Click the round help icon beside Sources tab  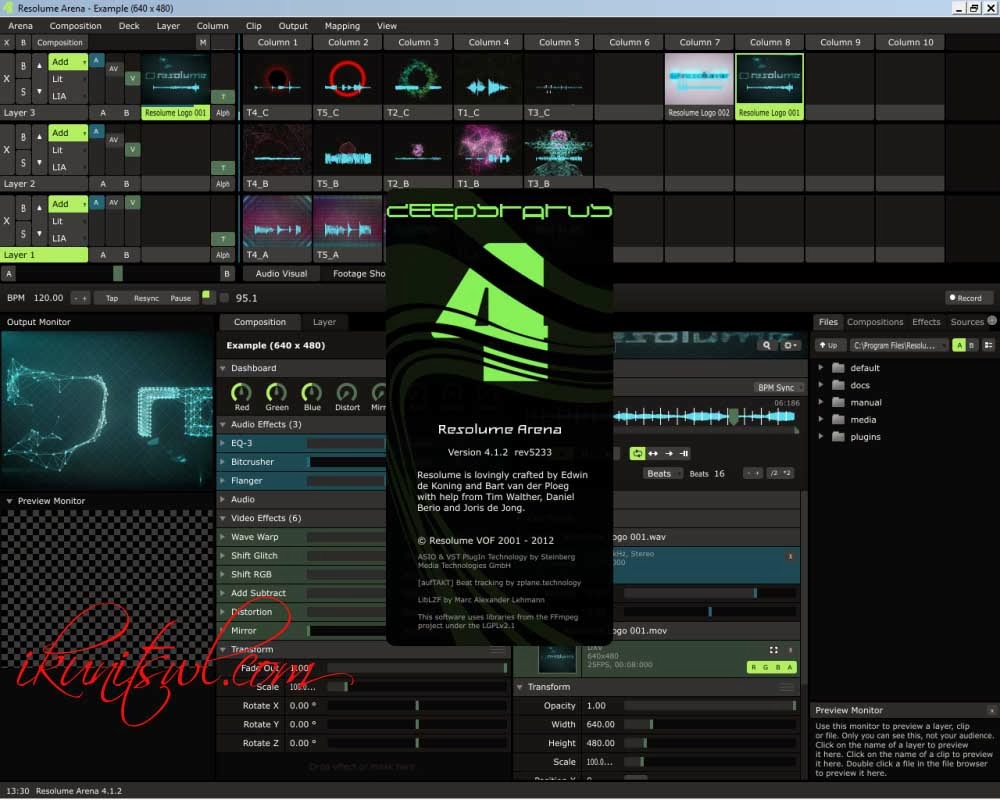pyautogui.click(x=992, y=320)
